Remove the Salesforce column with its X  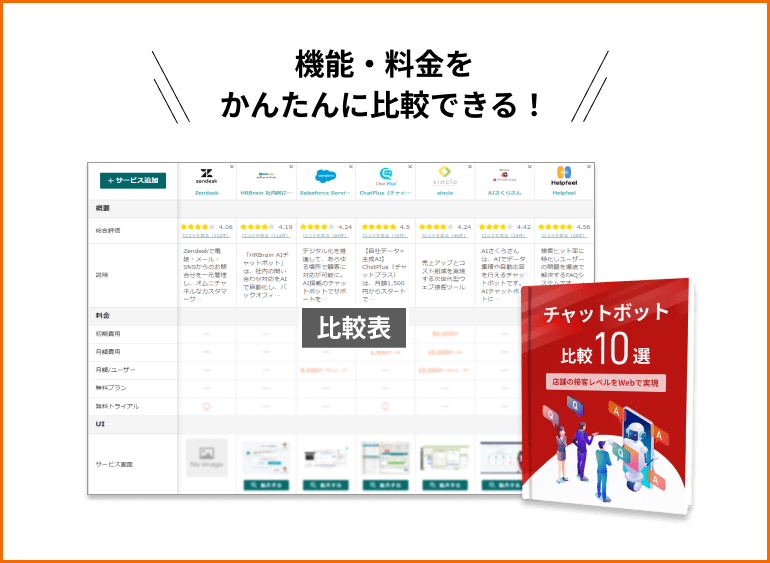[x=350, y=167]
